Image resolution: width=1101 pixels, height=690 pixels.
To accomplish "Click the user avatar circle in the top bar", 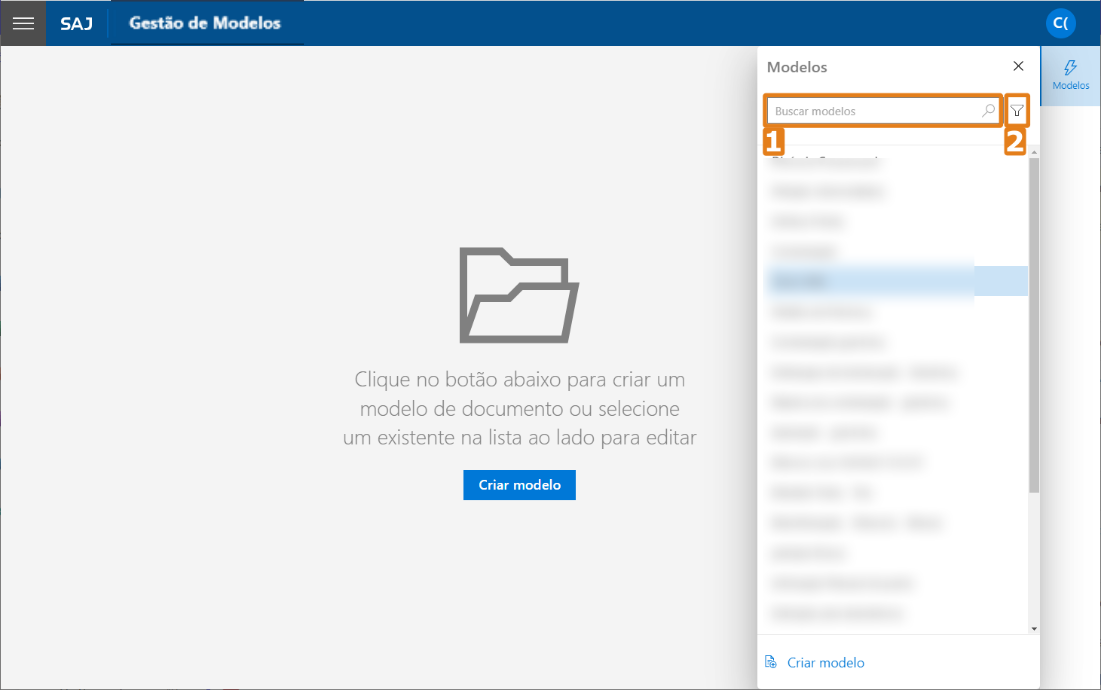I will click(x=1060, y=22).
